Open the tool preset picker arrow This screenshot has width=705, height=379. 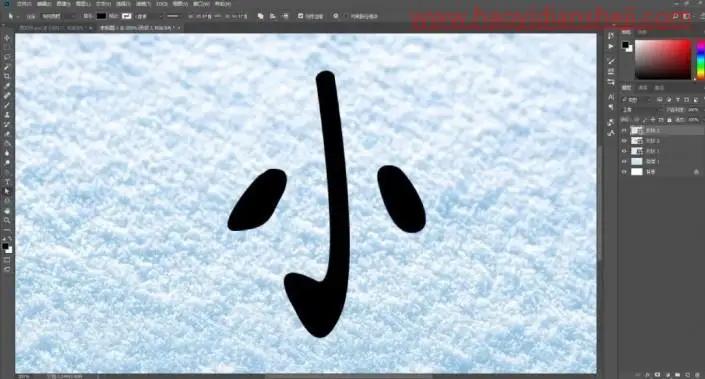[x=18, y=16]
